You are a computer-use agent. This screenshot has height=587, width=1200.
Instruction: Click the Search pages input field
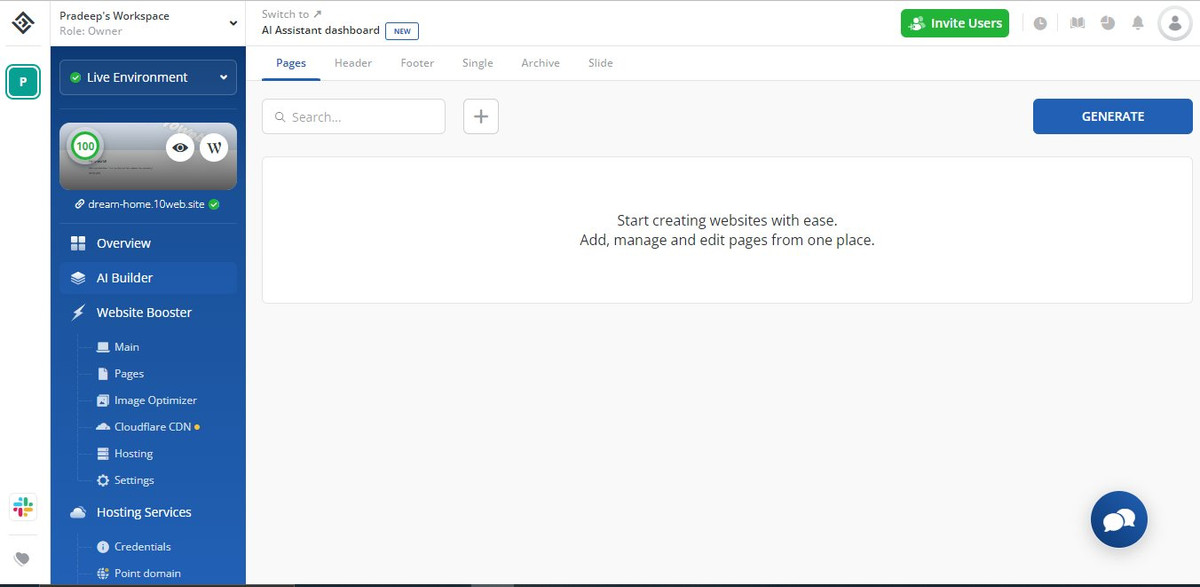[x=355, y=117]
